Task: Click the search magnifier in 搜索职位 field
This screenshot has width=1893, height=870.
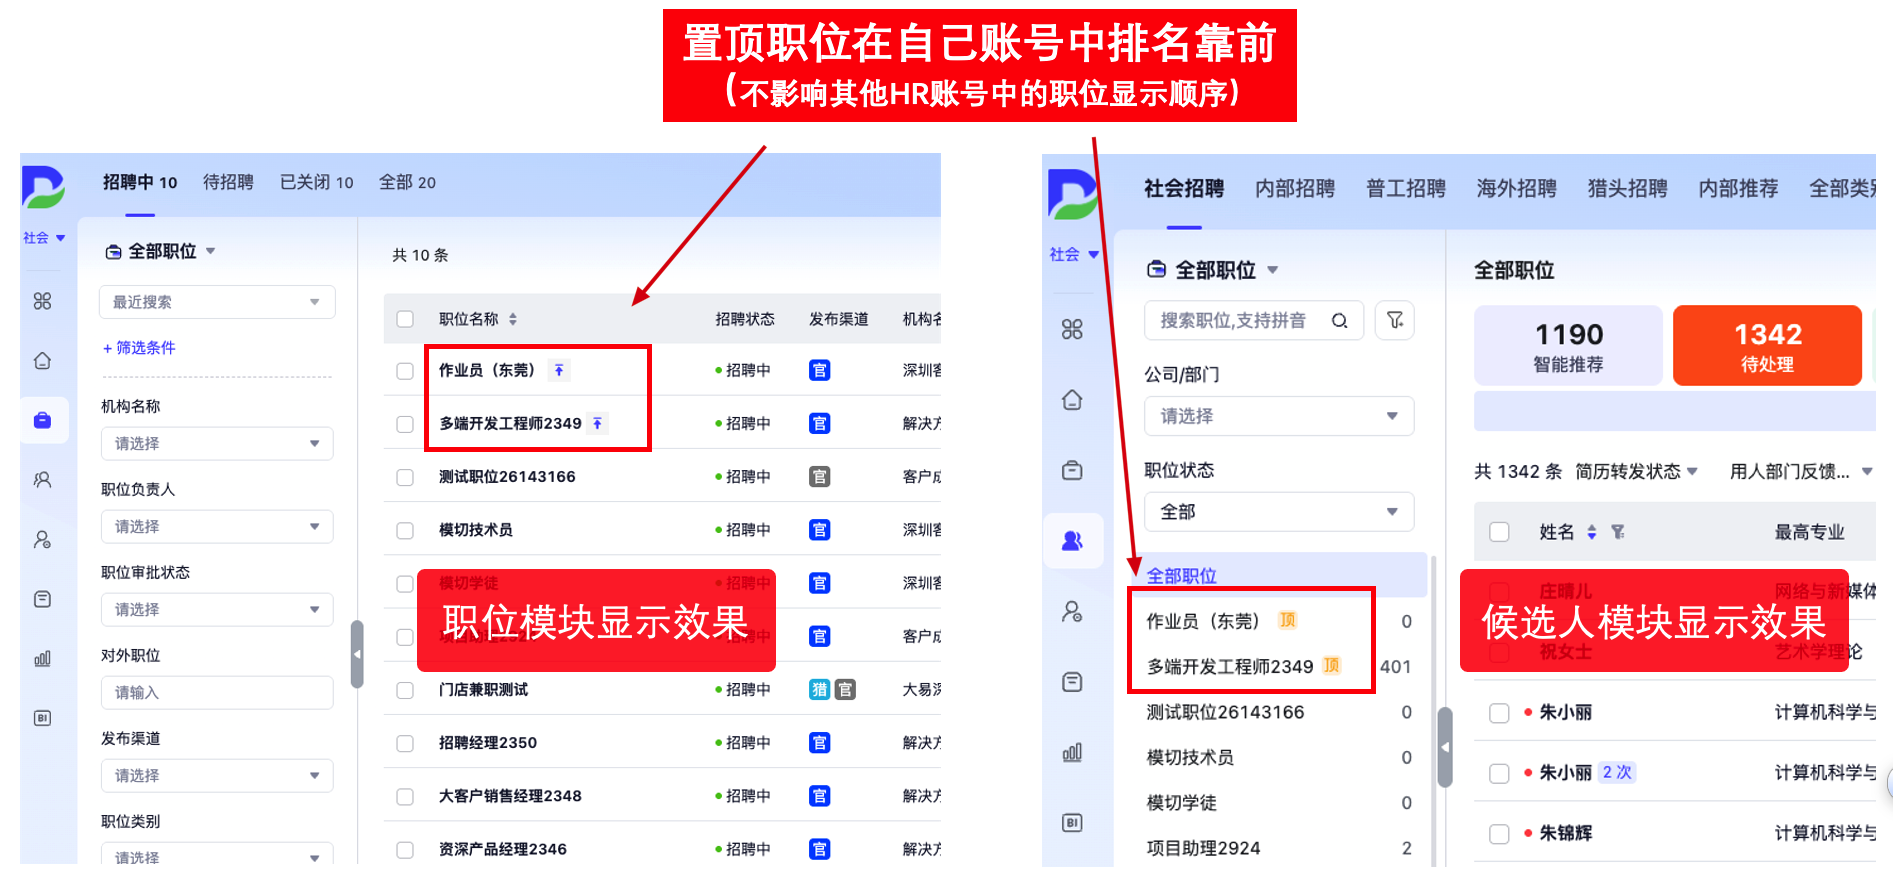Action: point(1339,321)
